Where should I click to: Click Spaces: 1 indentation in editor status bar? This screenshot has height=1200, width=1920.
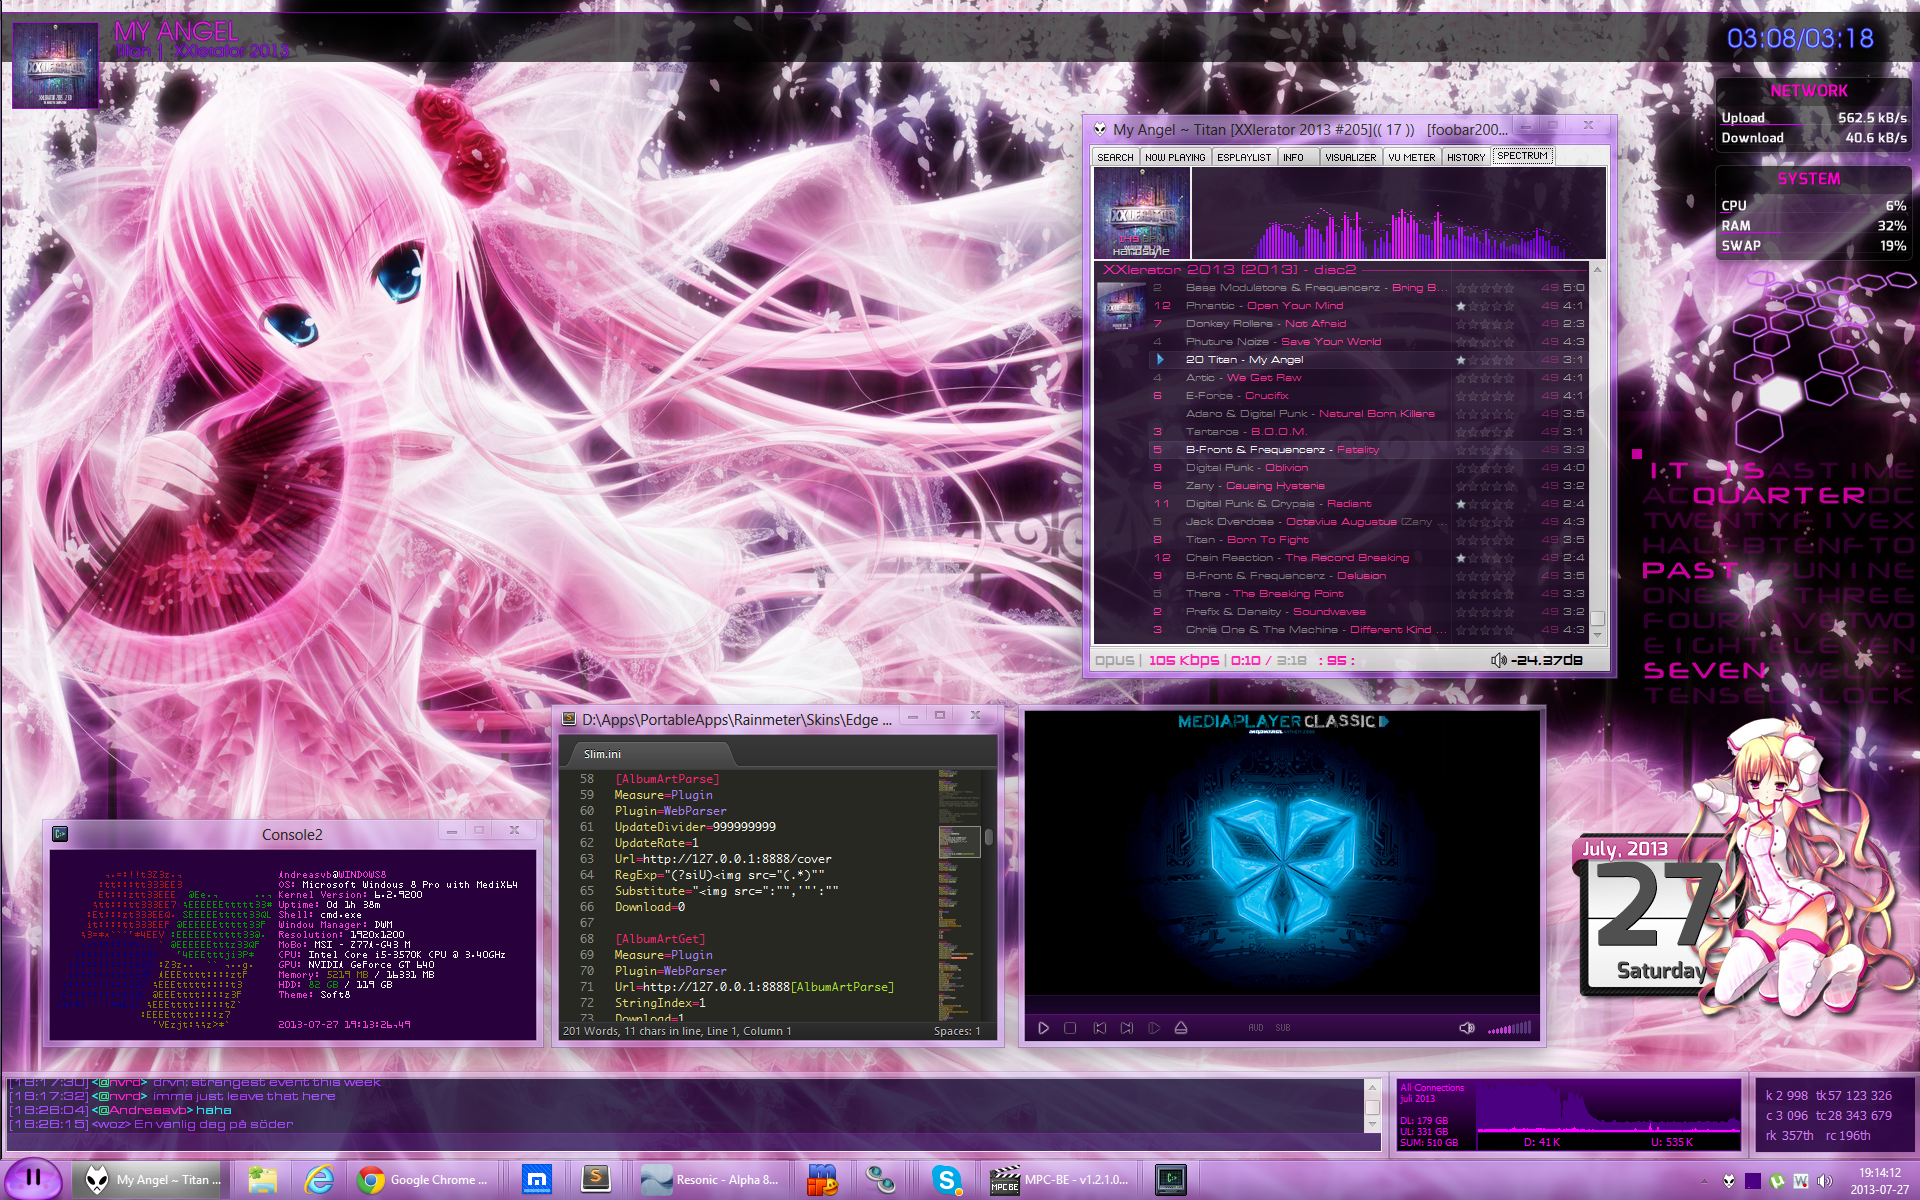(957, 1031)
